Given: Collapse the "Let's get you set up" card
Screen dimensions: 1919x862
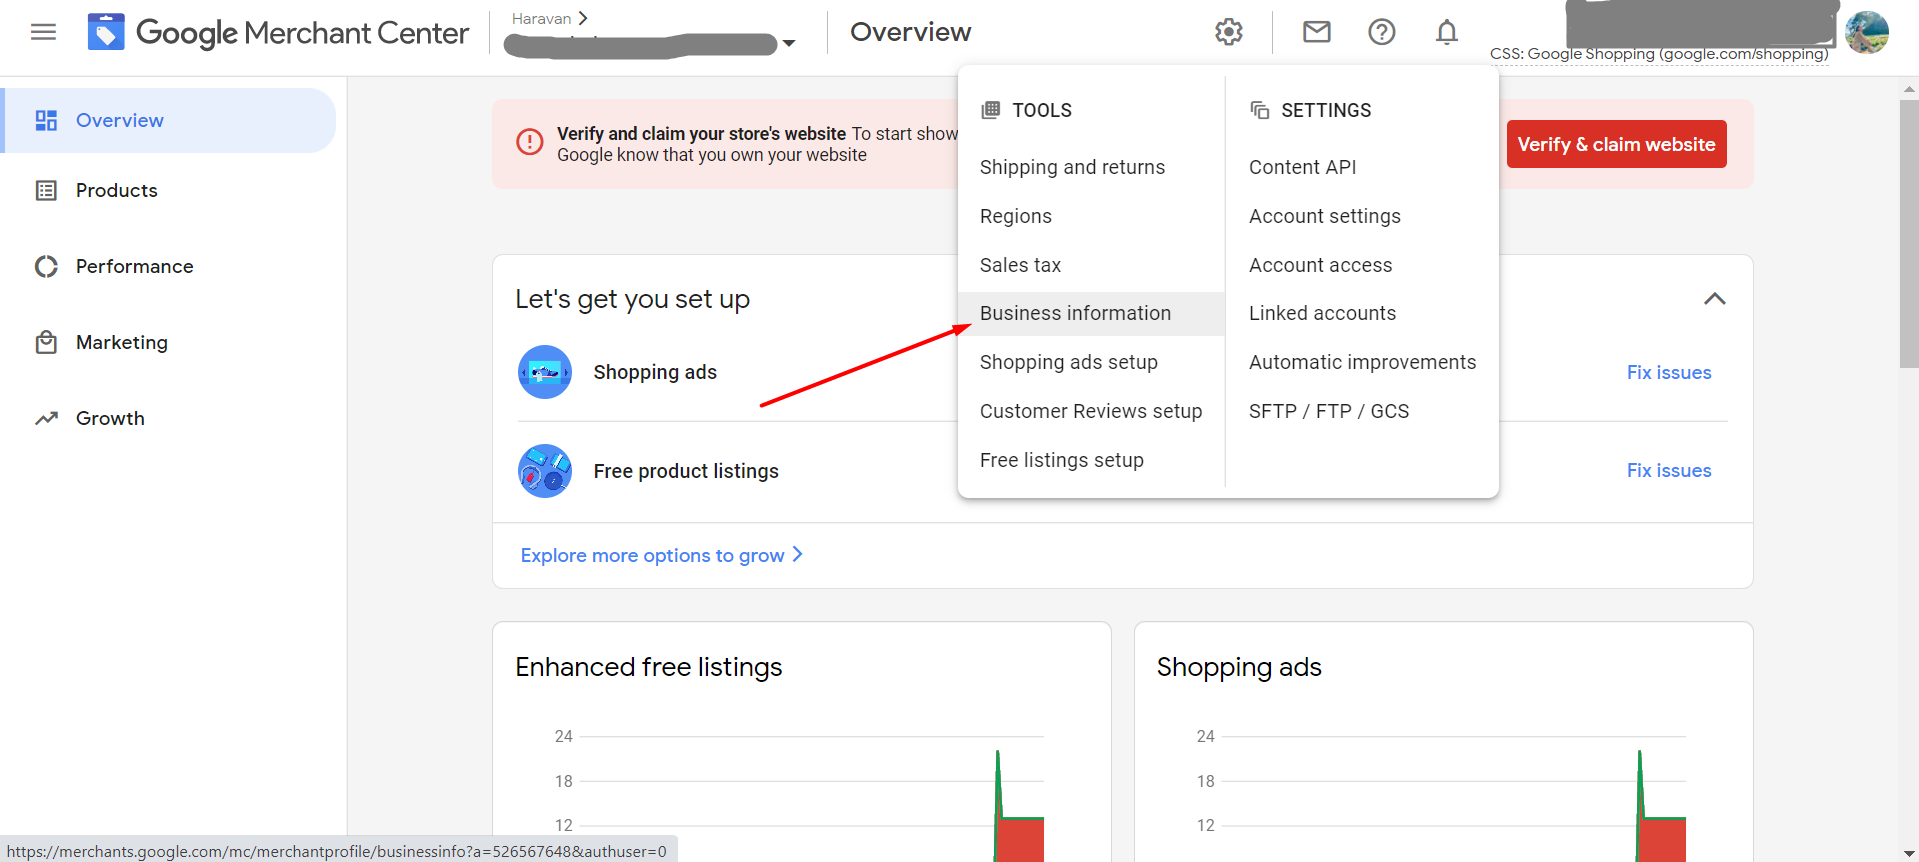Looking at the screenshot, I should [x=1714, y=299].
